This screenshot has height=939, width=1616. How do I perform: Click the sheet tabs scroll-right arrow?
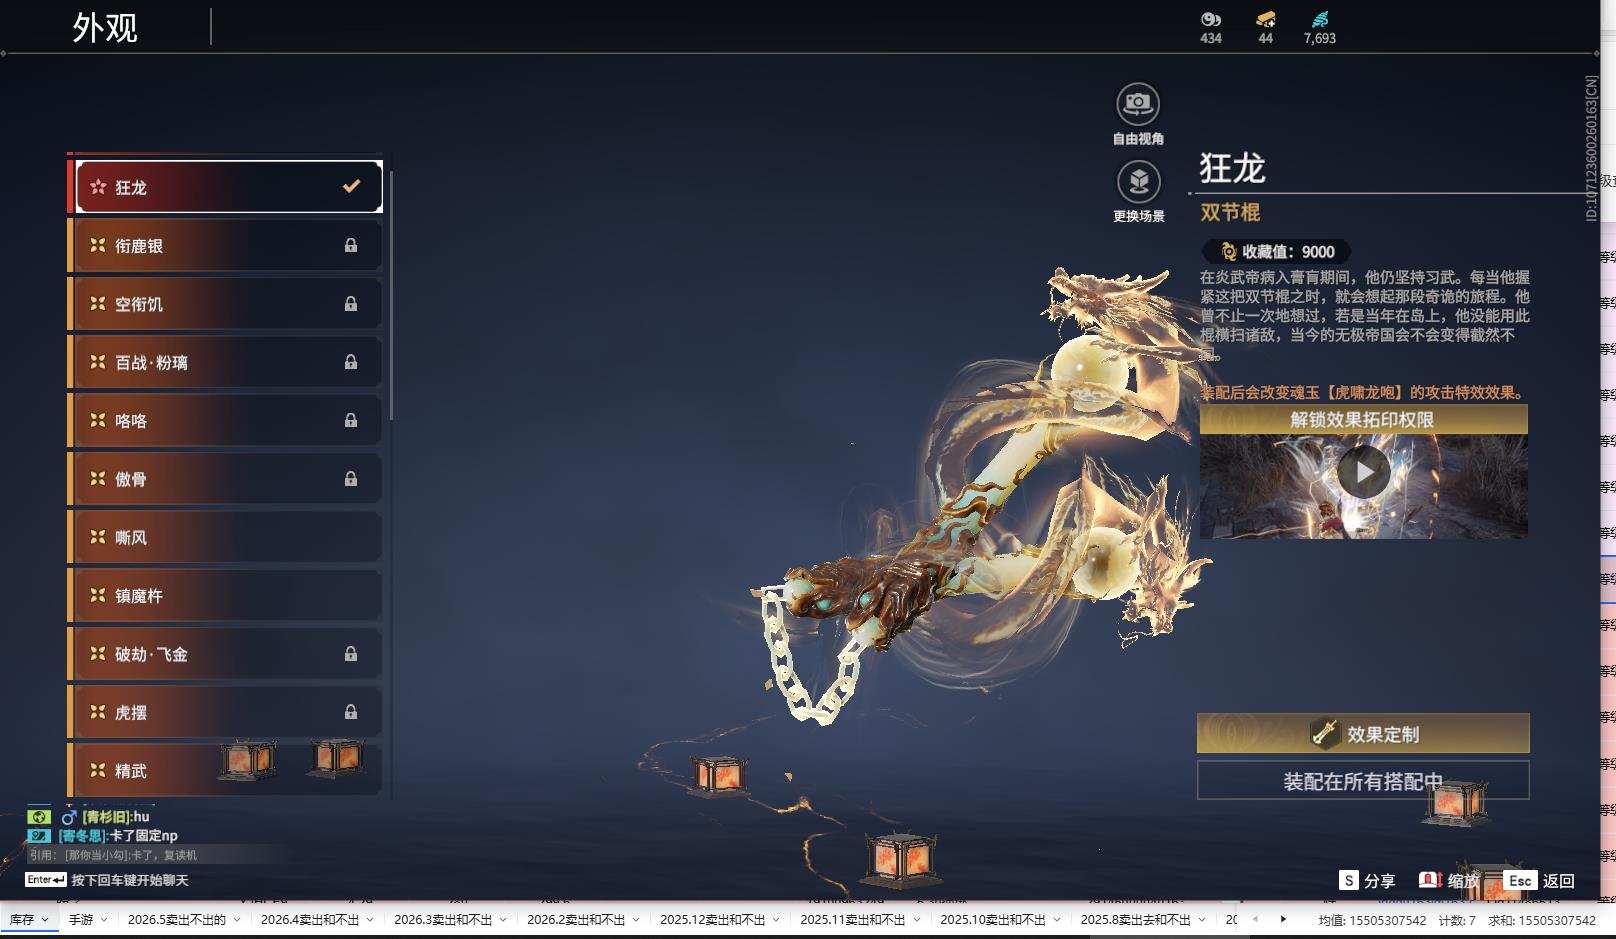point(1283,919)
